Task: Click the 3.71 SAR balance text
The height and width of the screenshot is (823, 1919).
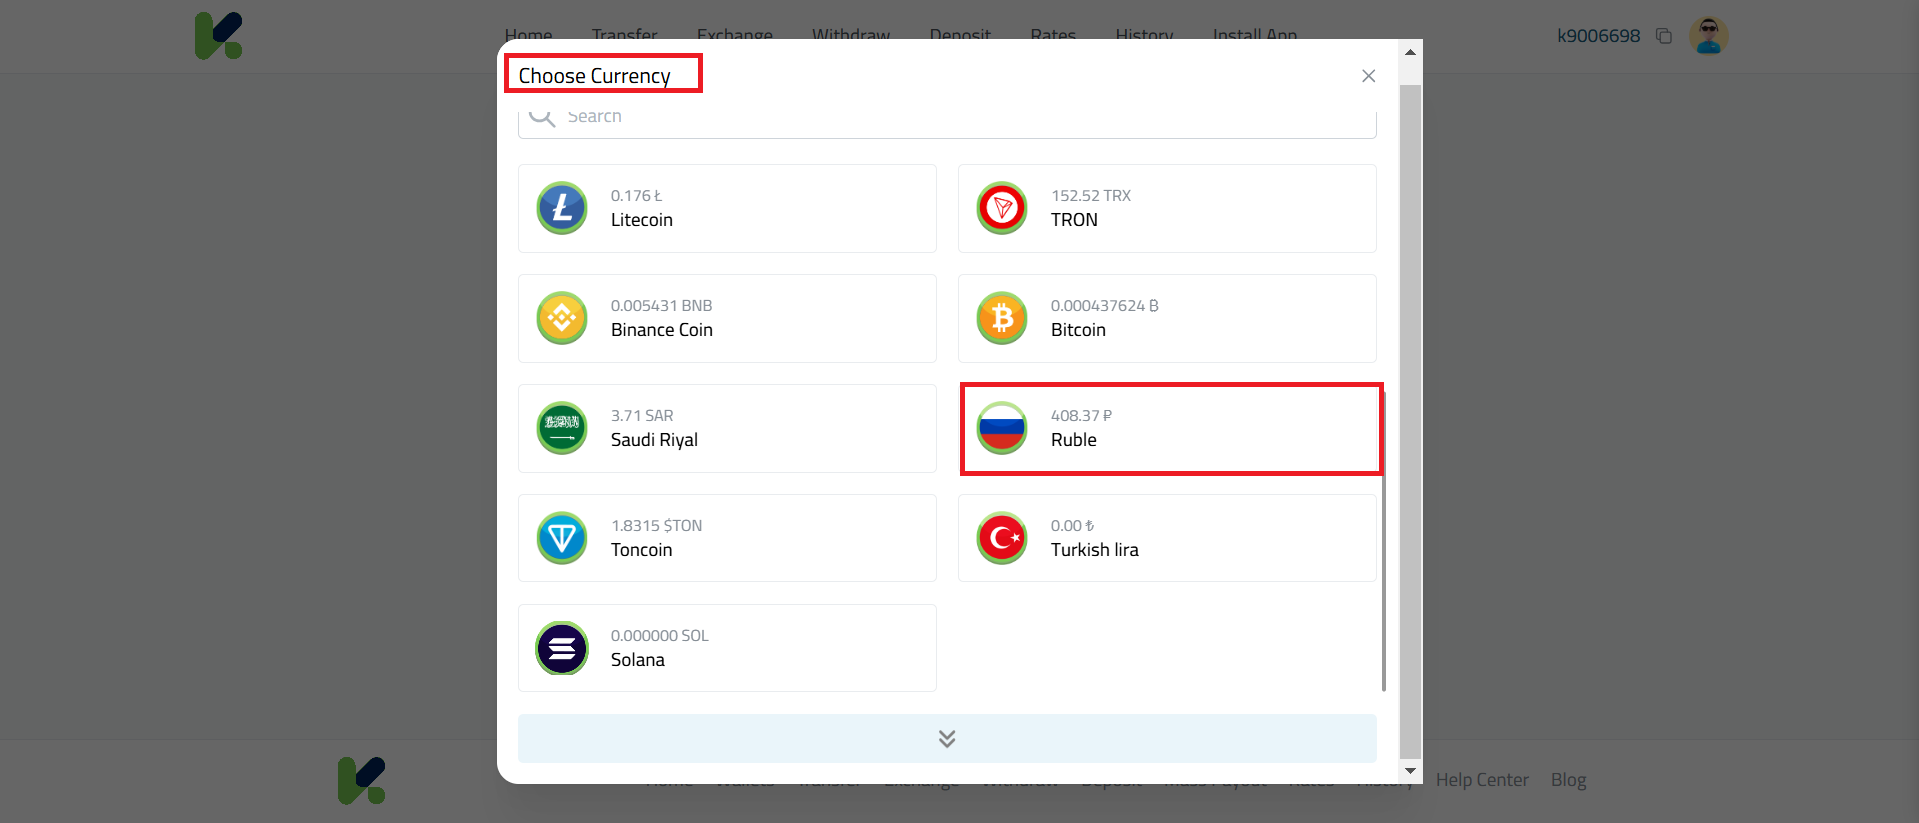Action: pyautogui.click(x=642, y=415)
